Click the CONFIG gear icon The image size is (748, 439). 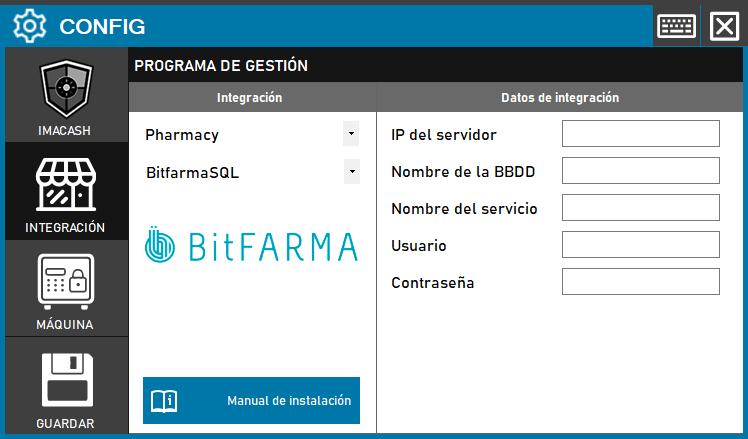(x=31, y=25)
